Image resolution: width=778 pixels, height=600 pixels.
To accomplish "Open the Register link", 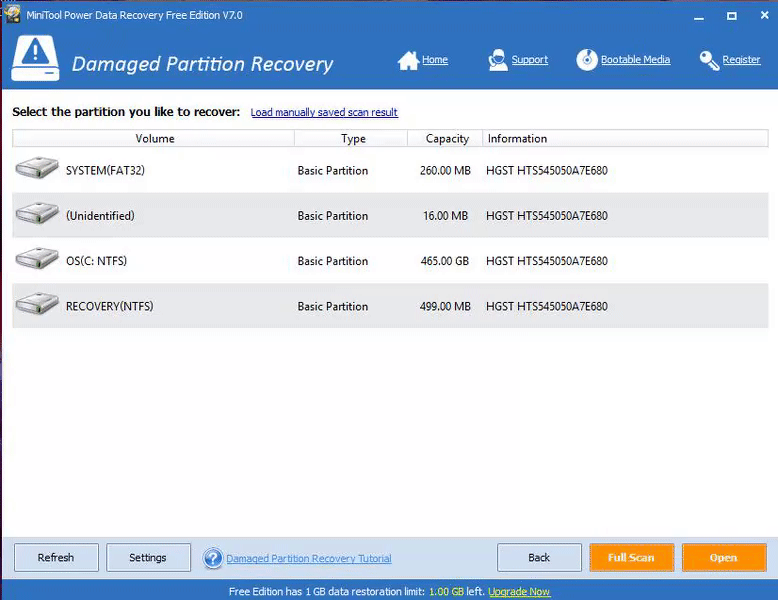I will coord(741,60).
